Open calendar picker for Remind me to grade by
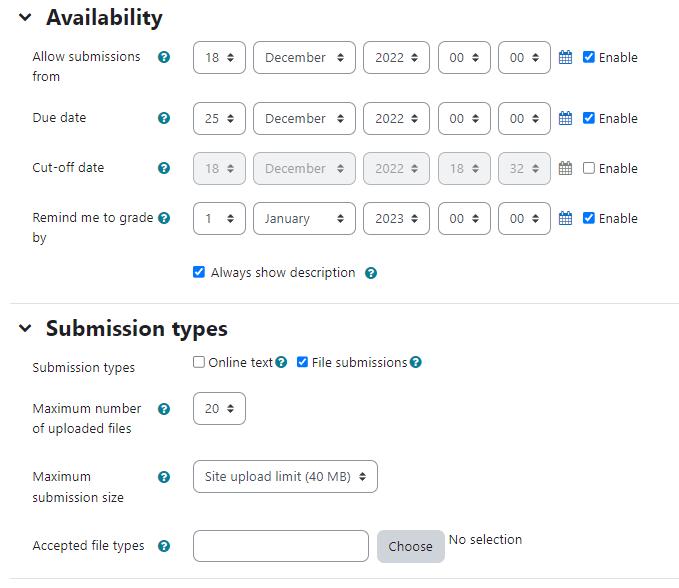 pos(565,218)
